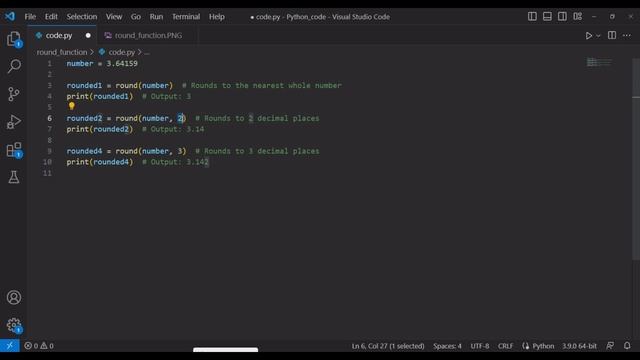This screenshot has height=360, width=640.
Task: Open Customize Layout options
Action: [578, 16]
